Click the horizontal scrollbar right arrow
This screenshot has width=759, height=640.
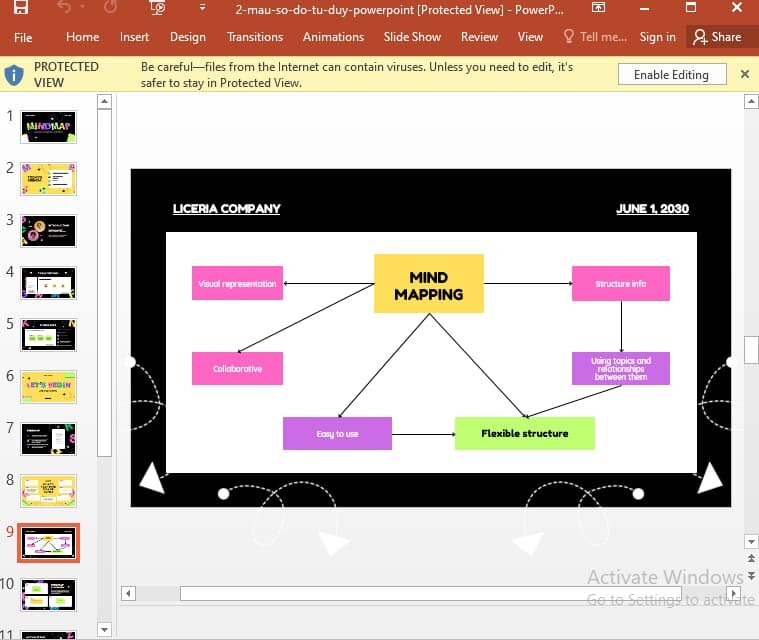coord(734,593)
